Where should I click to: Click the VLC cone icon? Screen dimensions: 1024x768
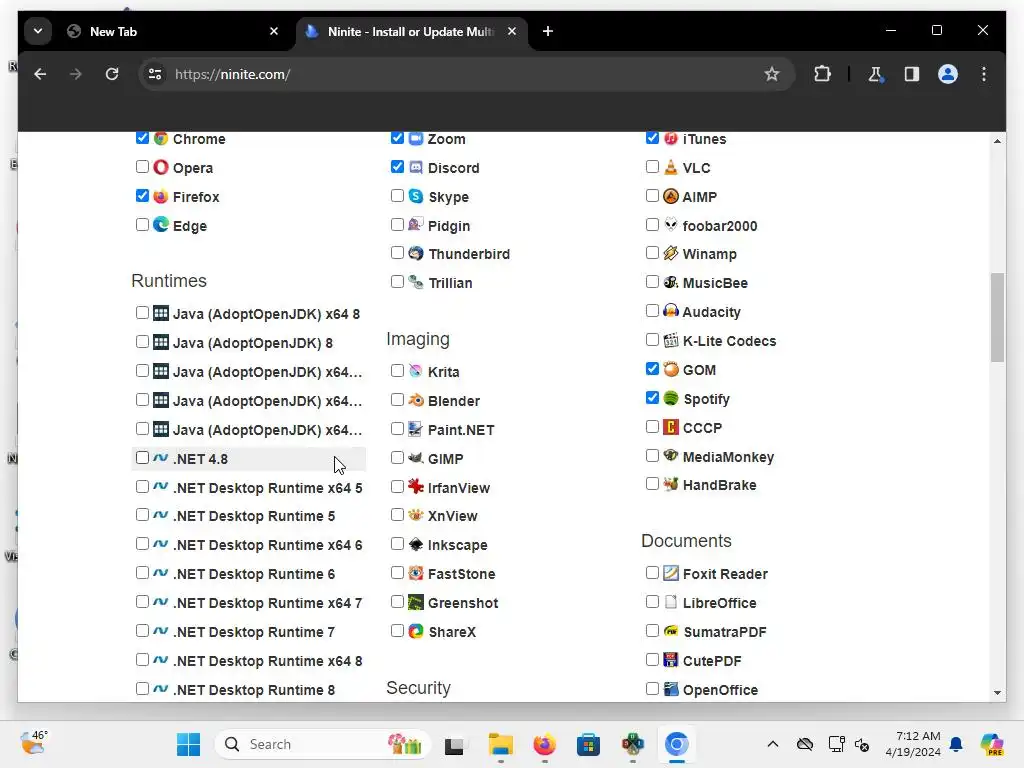click(671, 167)
